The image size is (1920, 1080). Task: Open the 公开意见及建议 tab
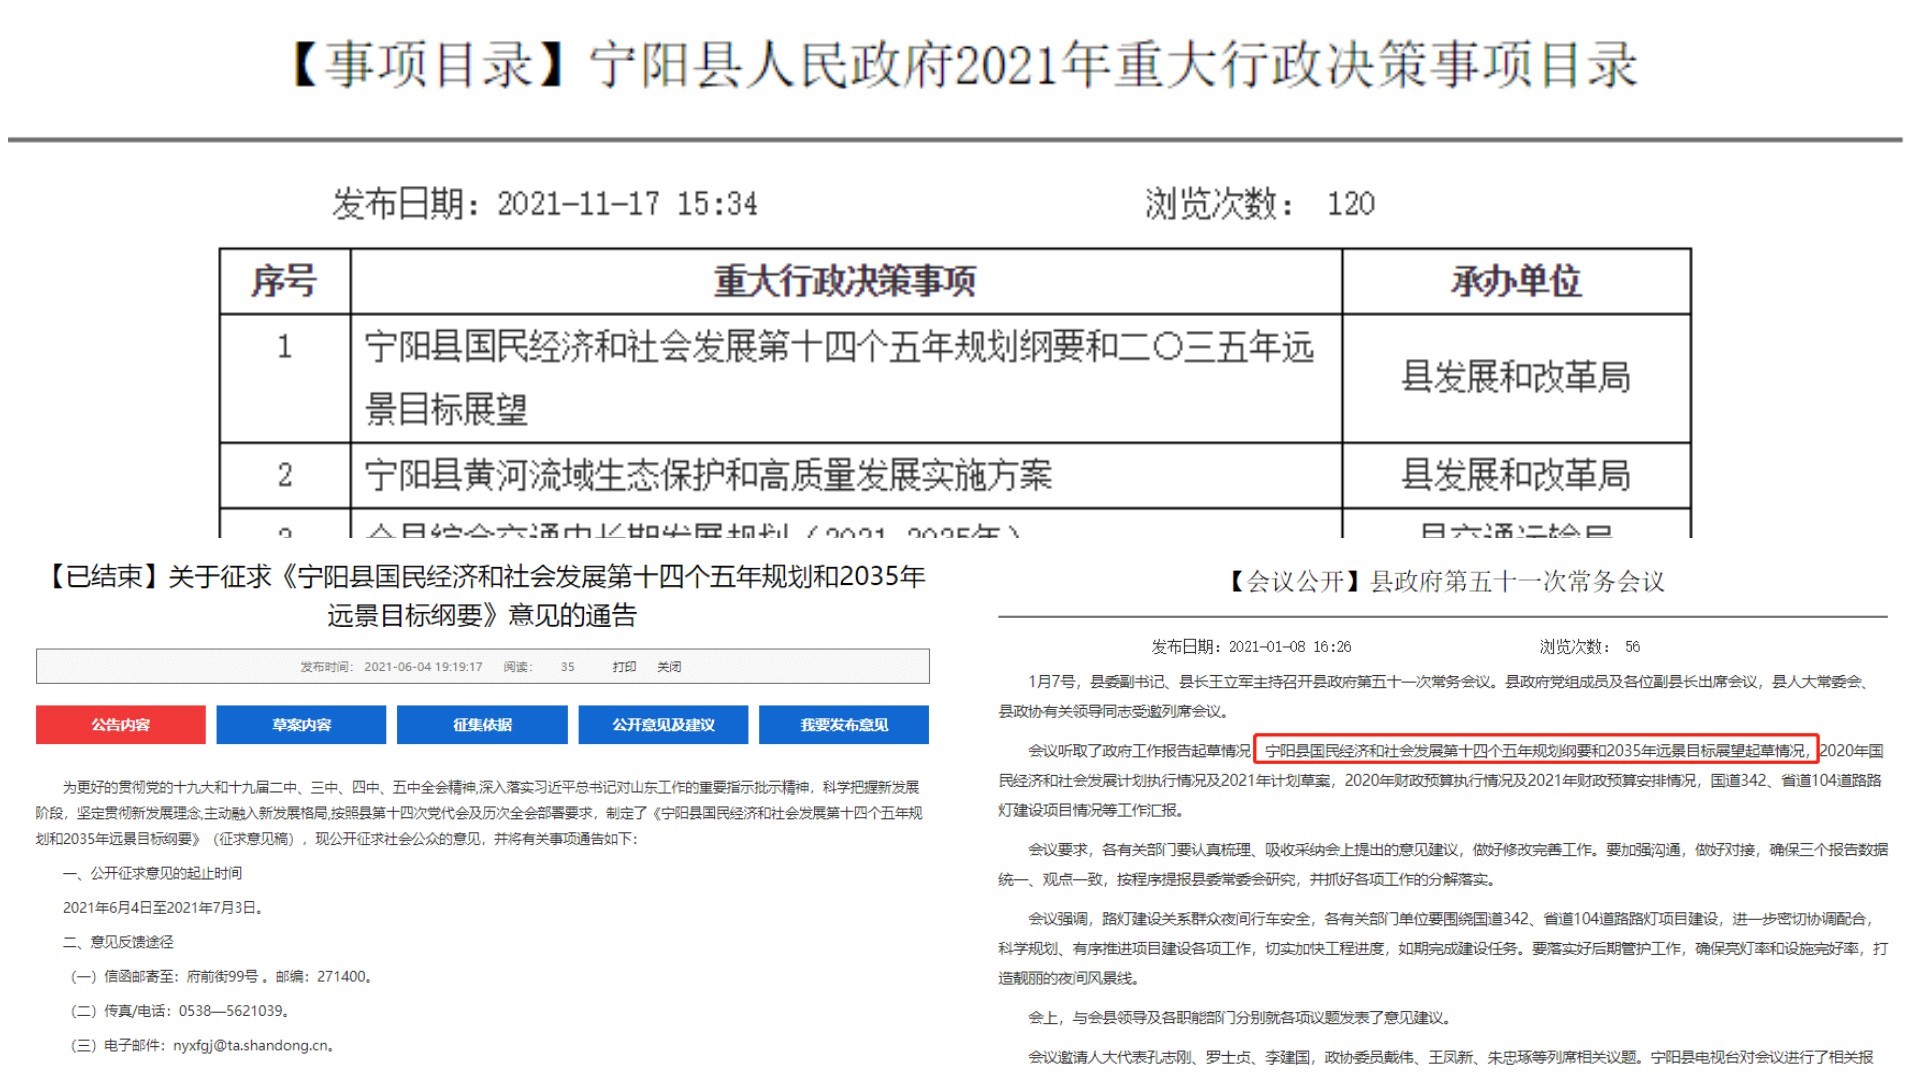tap(663, 725)
